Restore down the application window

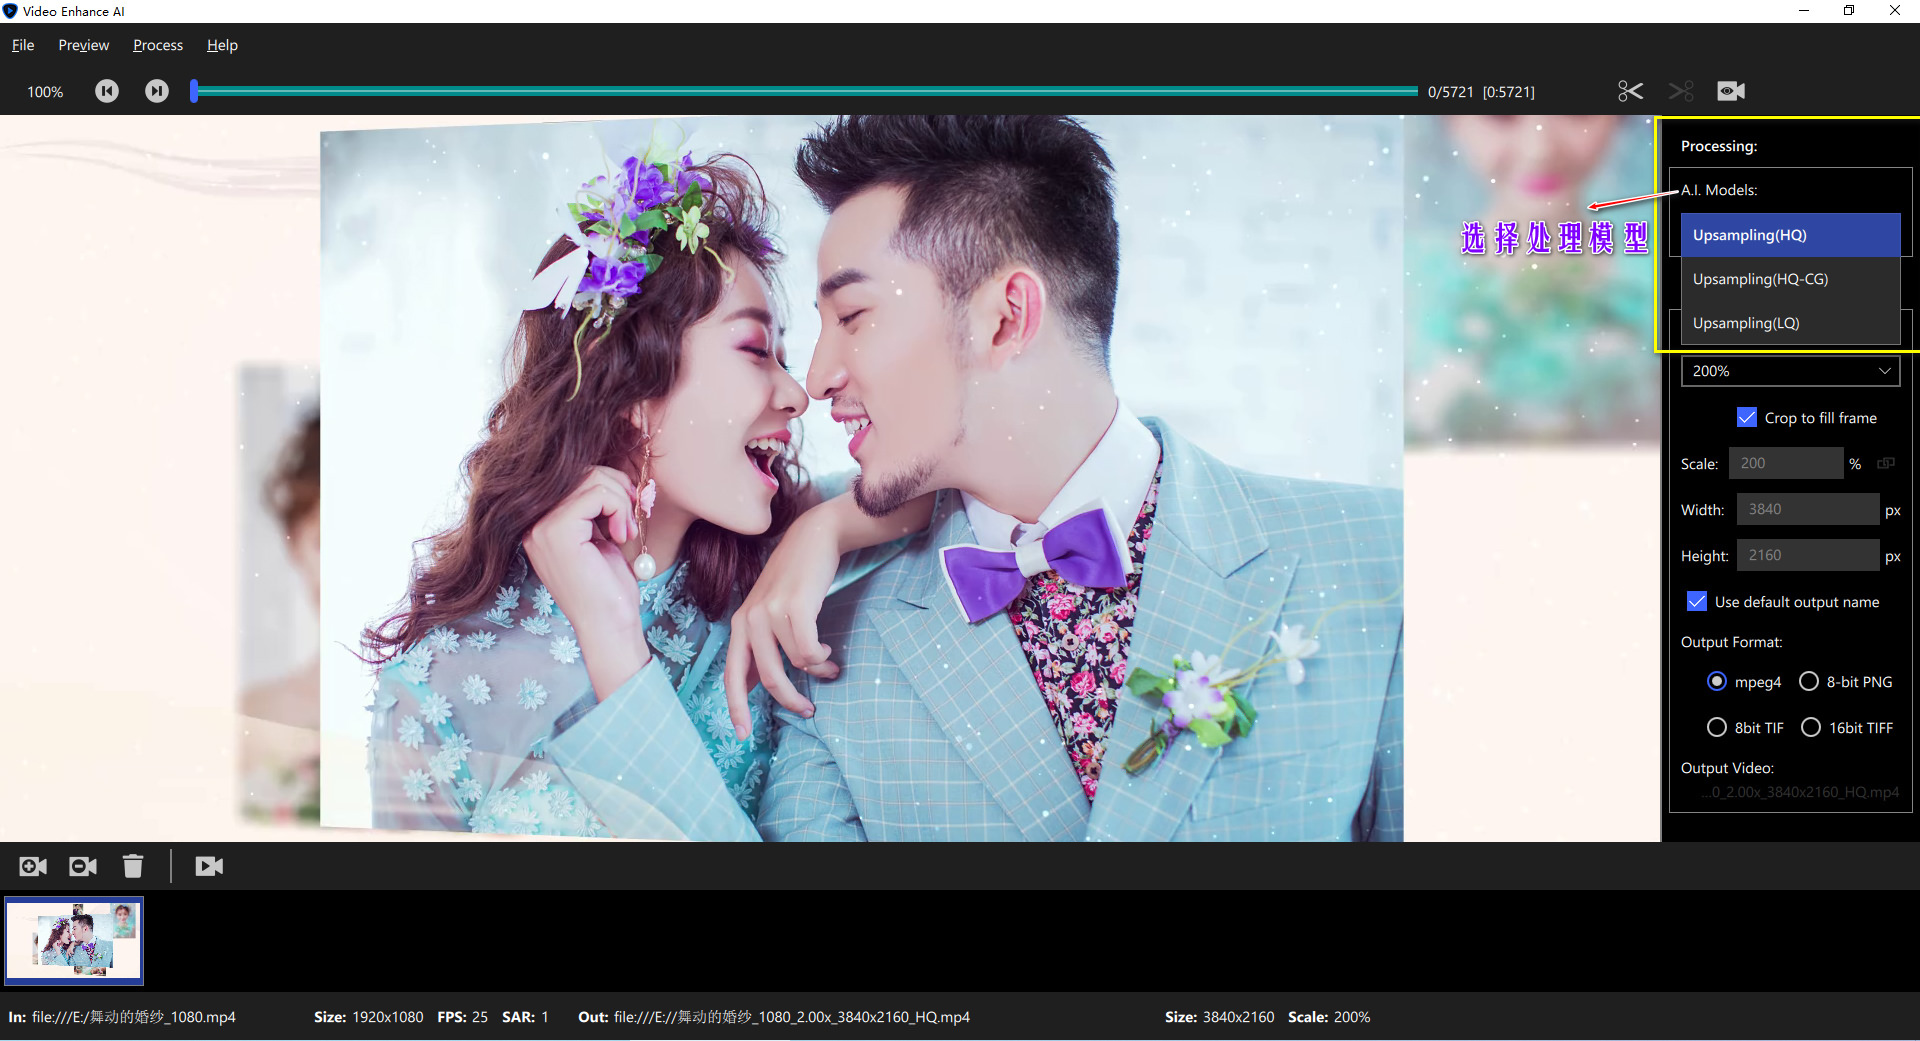tap(1849, 11)
